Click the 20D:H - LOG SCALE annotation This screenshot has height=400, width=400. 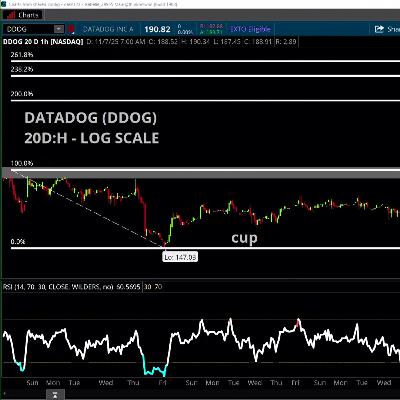tap(92, 138)
